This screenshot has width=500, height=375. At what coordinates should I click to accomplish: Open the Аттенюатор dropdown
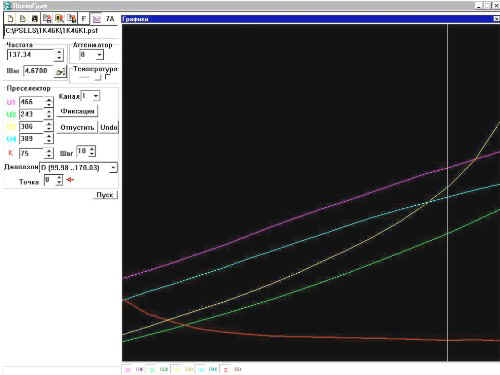pyautogui.click(x=100, y=55)
